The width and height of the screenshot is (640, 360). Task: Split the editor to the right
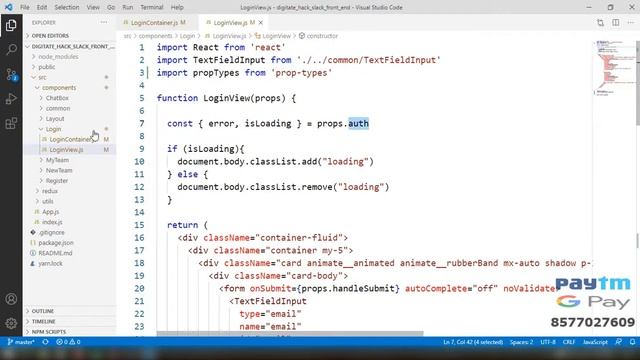coord(616,23)
